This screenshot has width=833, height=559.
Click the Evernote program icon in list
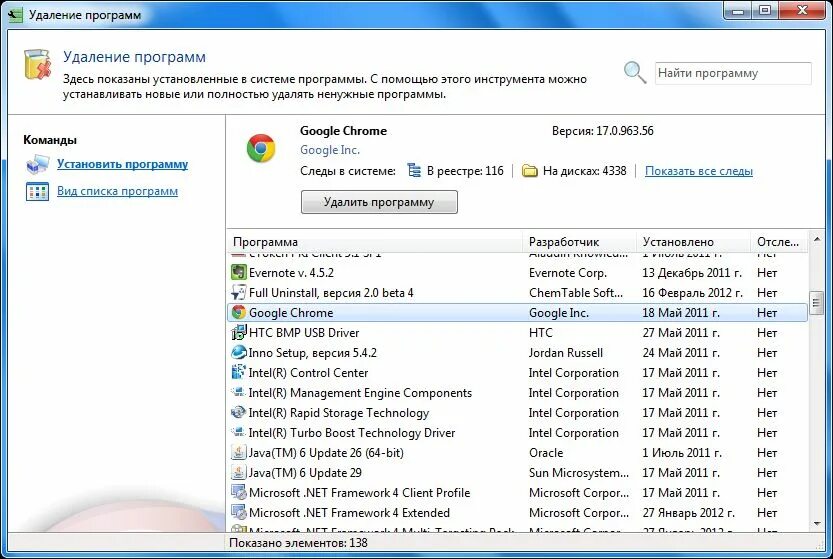pyautogui.click(x=239, y=273)
